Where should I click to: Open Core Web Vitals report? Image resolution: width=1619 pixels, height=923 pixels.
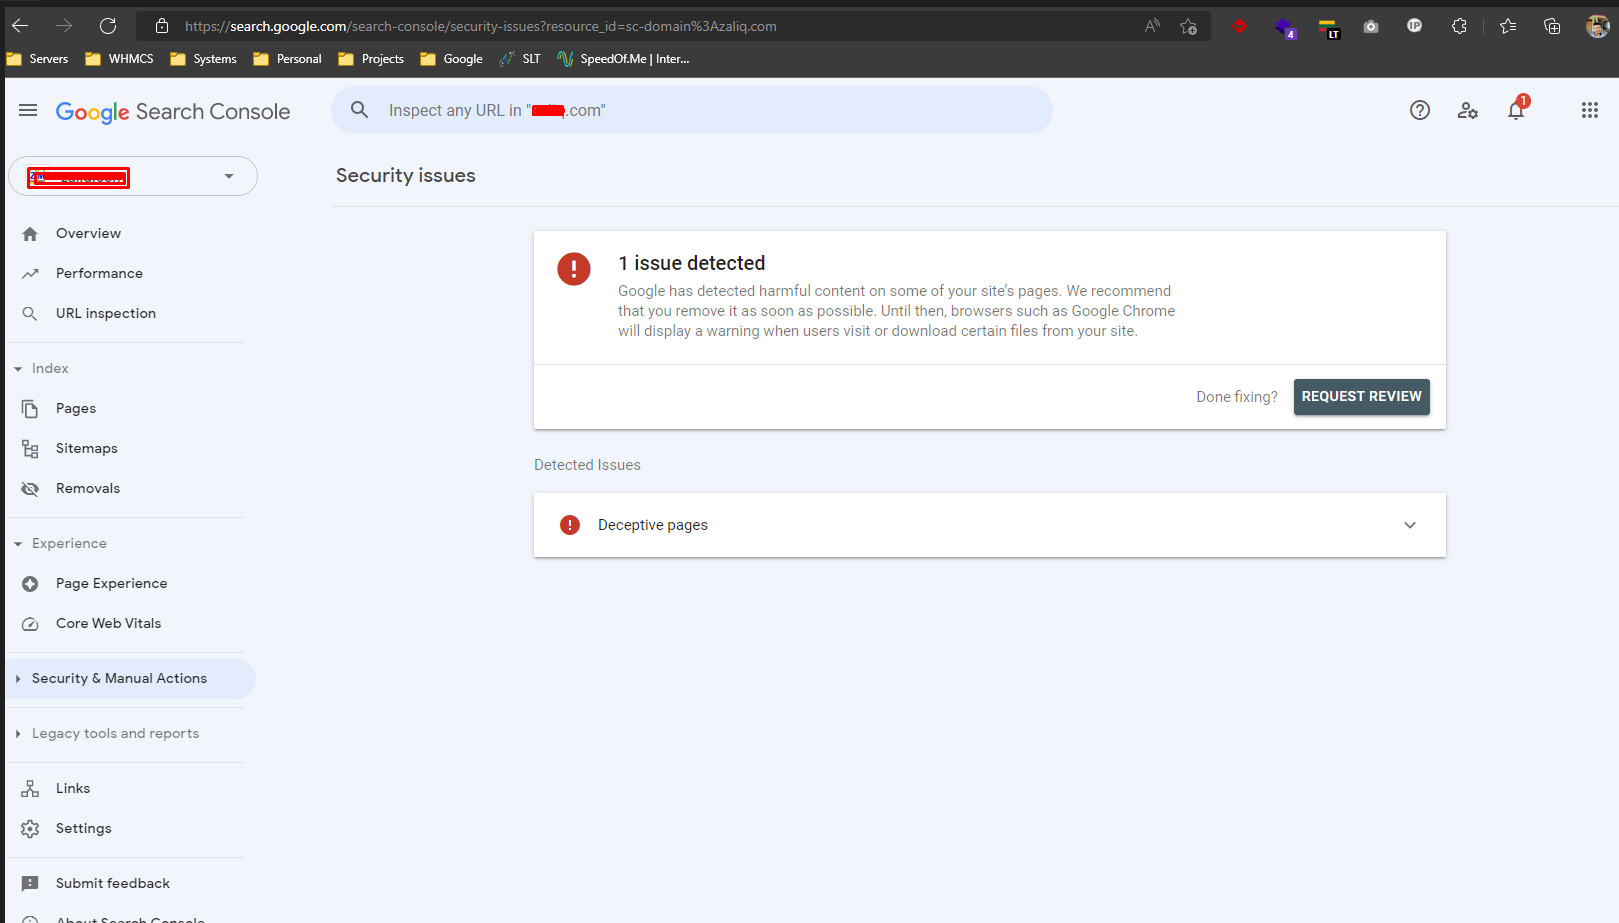(108, 623)
